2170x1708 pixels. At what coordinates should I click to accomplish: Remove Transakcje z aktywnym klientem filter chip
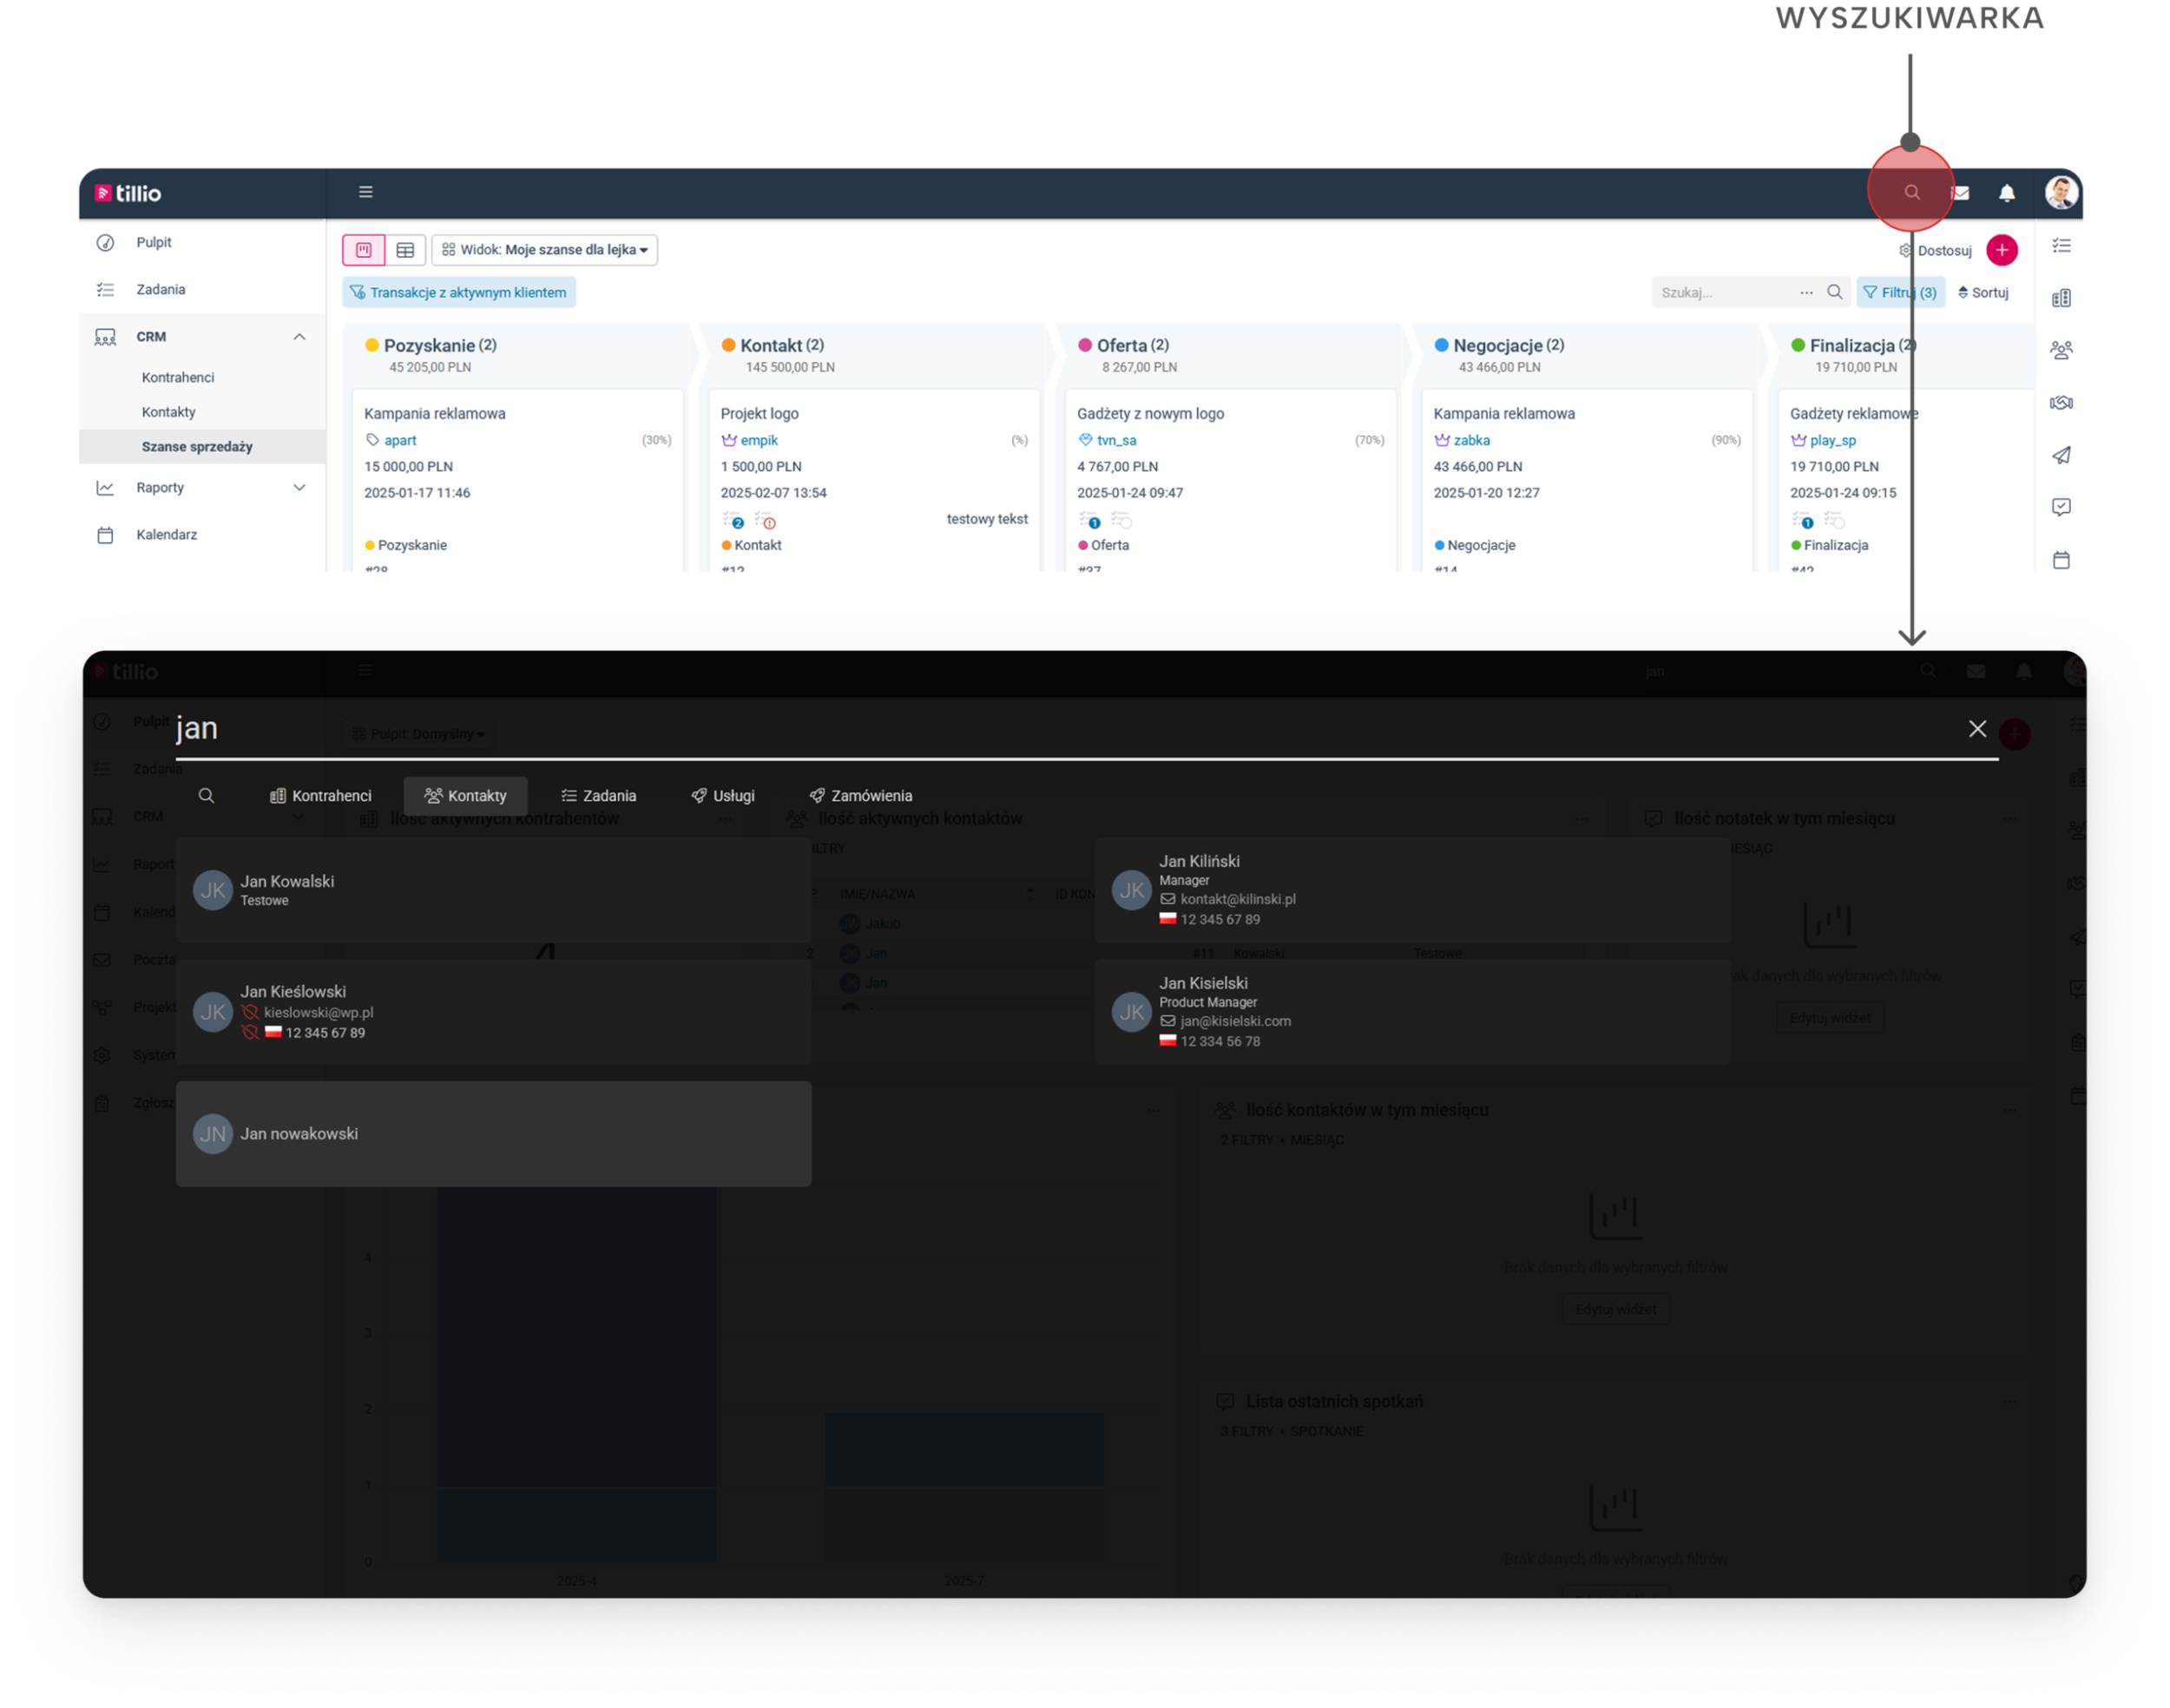[x=459, y=292]
